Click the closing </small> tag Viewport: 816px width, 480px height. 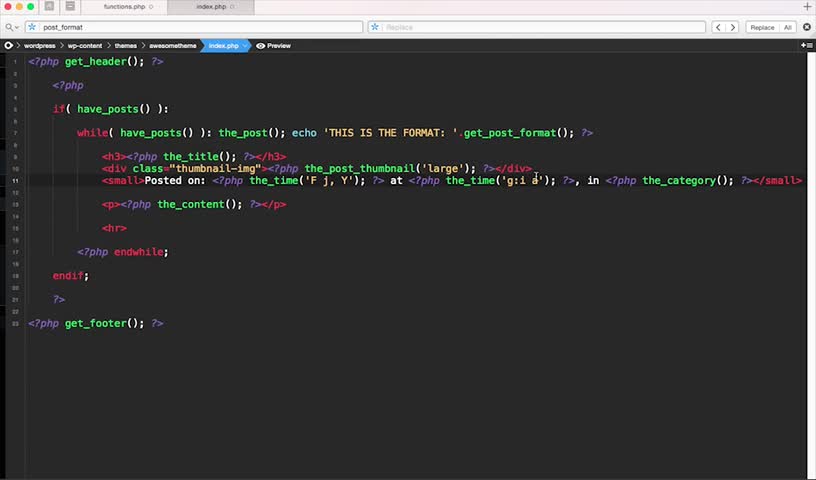(777, 180)
